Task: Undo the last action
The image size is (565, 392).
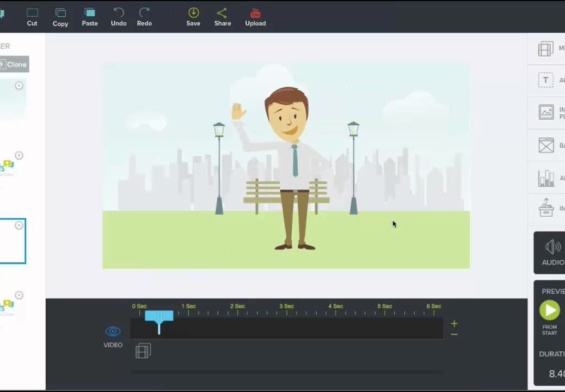Action: click(119, 17)
